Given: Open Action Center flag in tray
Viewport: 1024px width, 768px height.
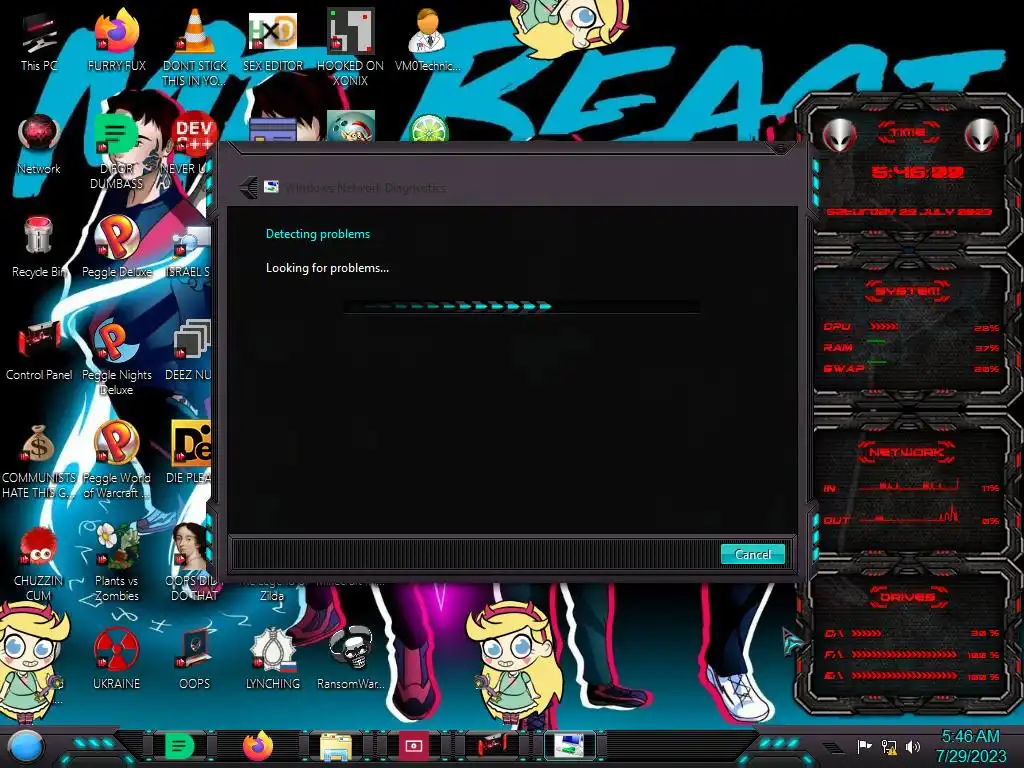Looking at the screenshot, I should [x=864, y=746].
